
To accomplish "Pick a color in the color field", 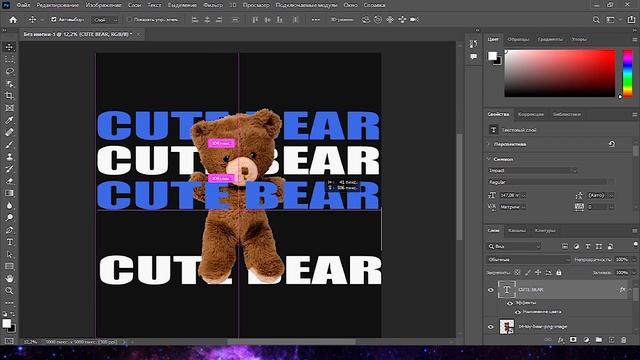I will point(560,73).
